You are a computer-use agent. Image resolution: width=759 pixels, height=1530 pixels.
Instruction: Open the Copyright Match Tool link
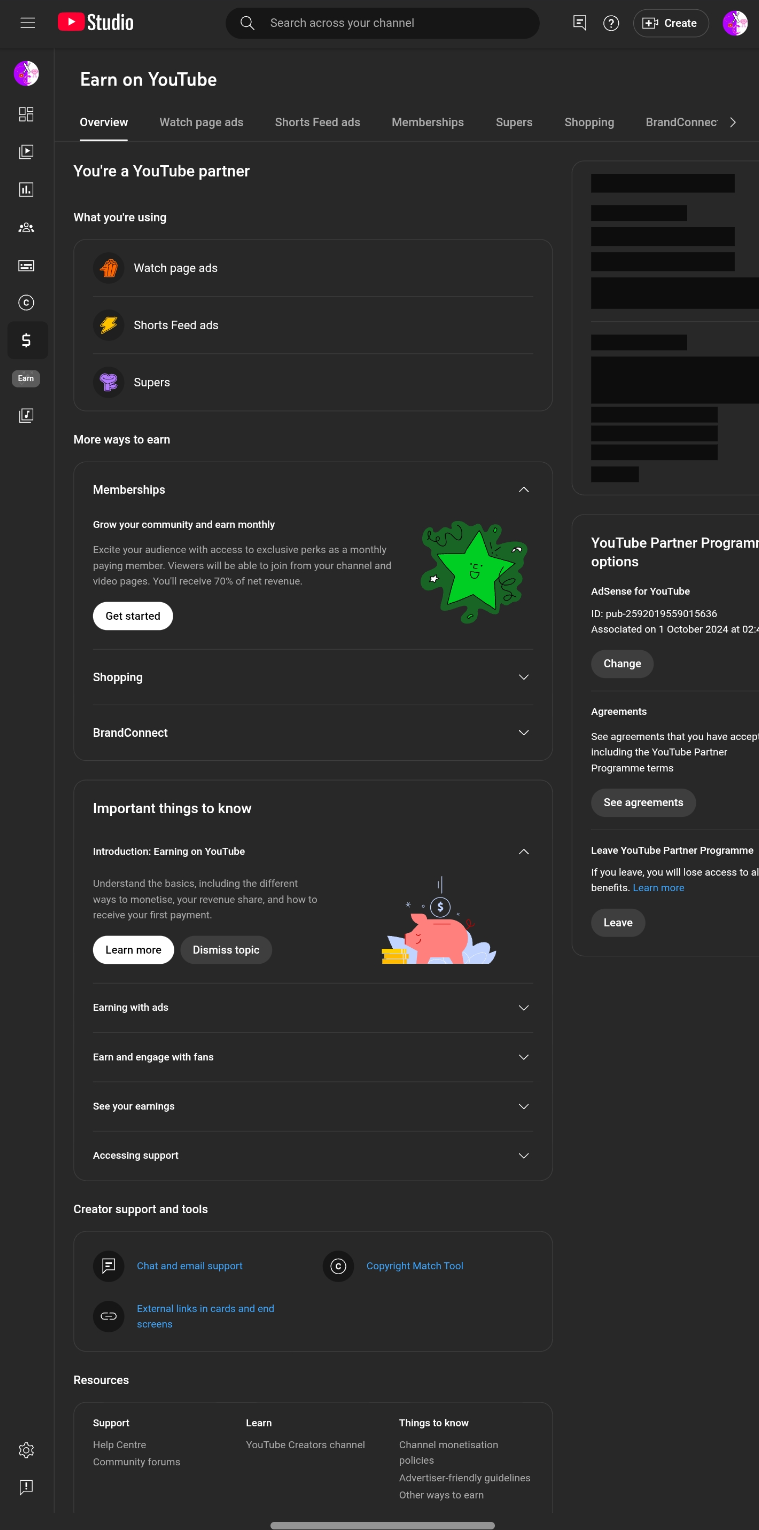tap(415, 1266)
